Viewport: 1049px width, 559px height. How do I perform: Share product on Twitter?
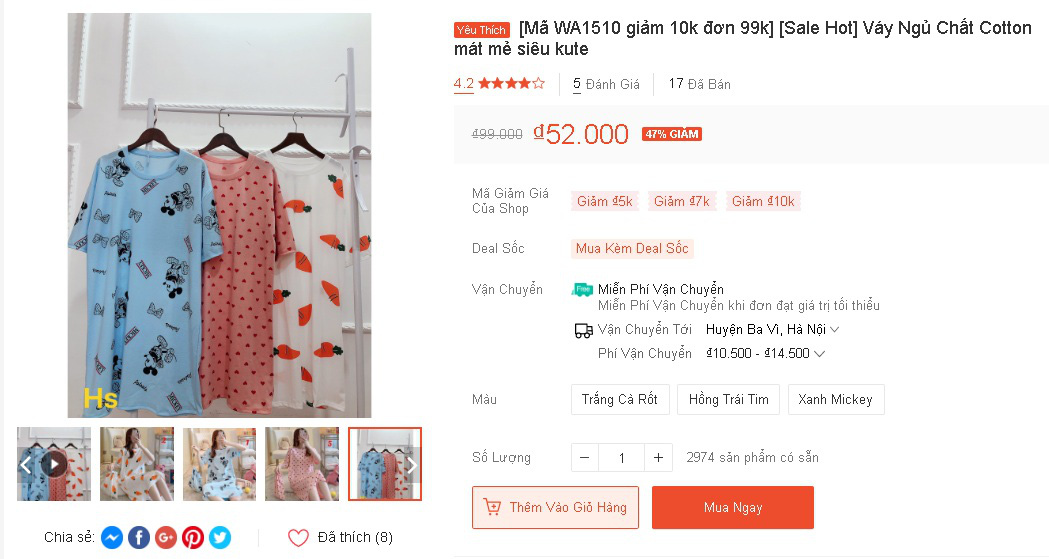click(220, 538)
